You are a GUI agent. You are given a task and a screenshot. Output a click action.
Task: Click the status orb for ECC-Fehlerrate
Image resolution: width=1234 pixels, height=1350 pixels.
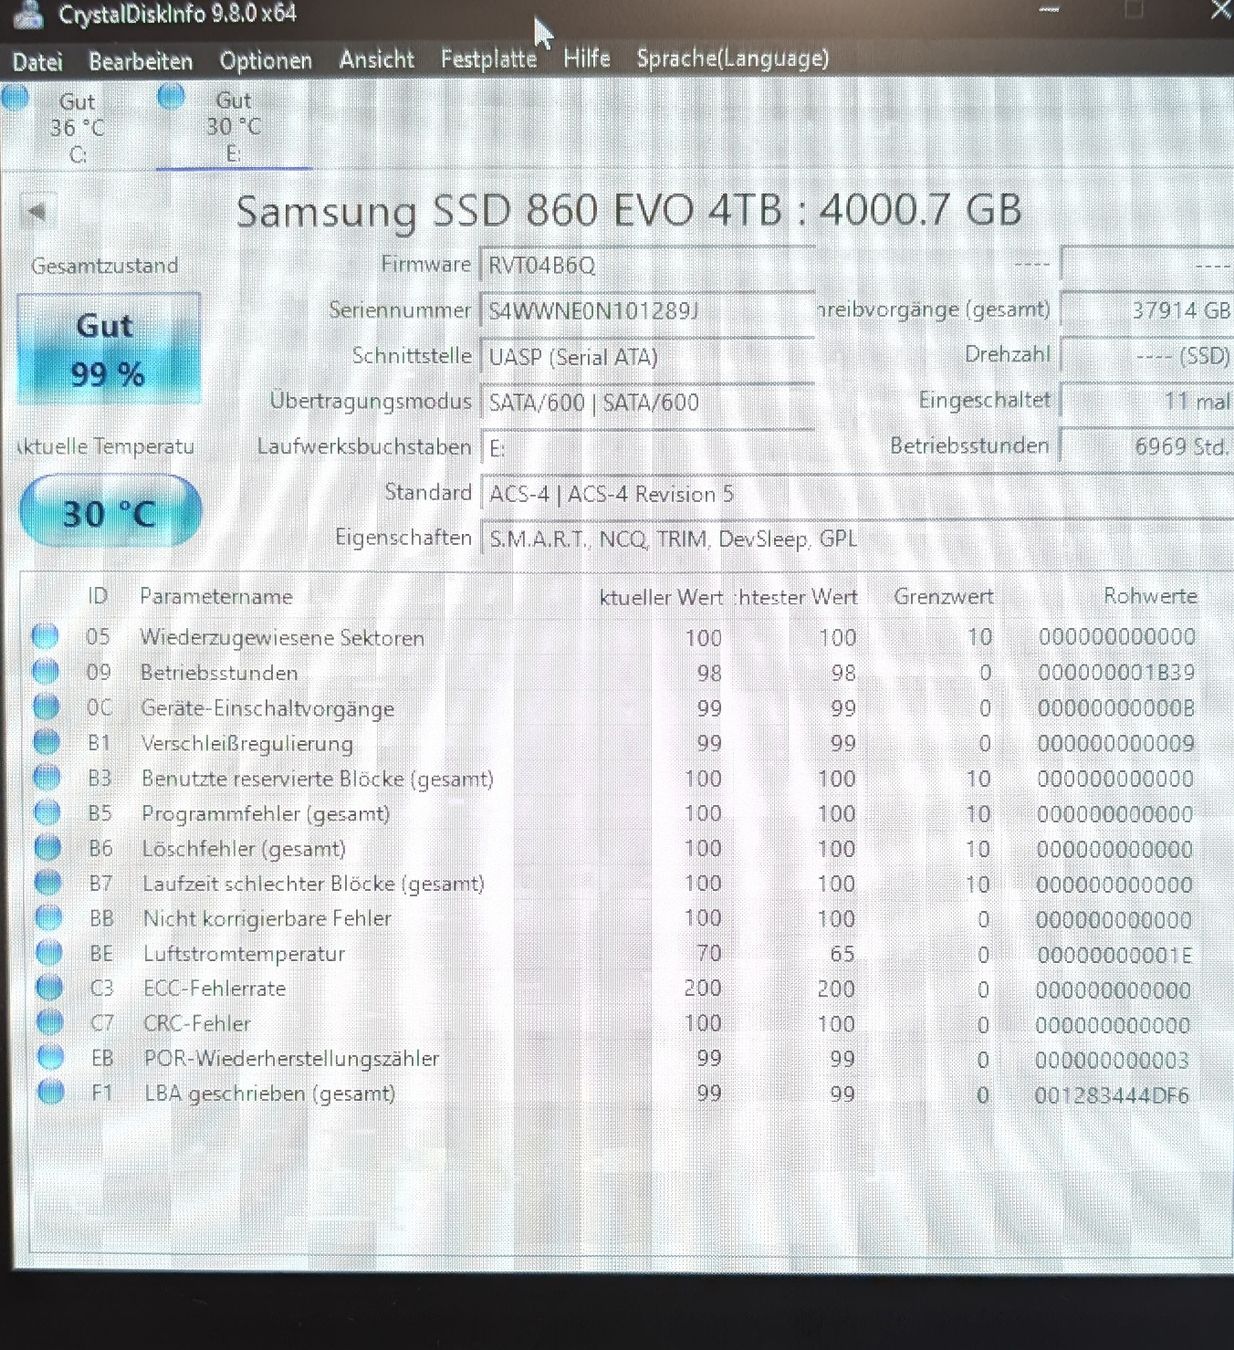[49, 987]
